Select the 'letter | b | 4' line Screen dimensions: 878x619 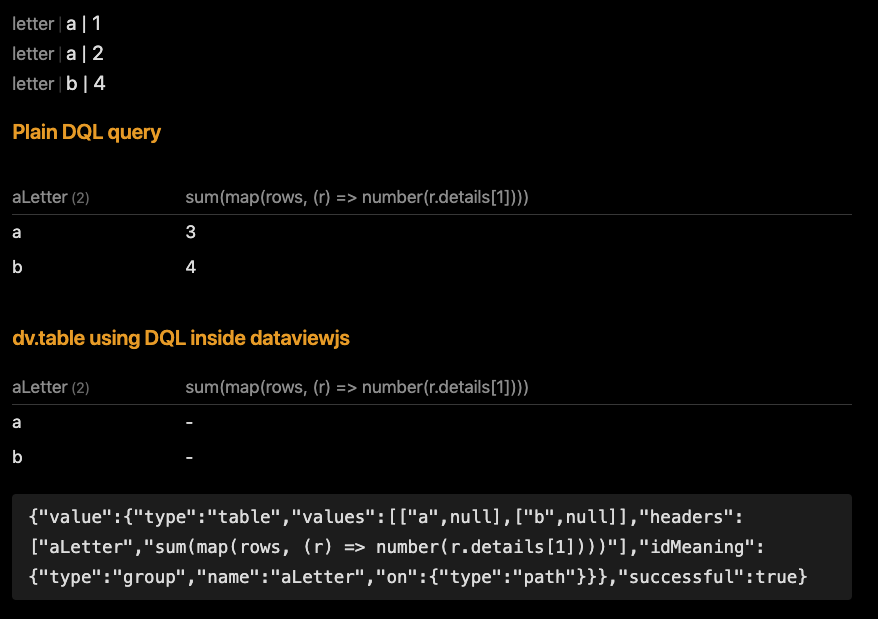point(59,83)
